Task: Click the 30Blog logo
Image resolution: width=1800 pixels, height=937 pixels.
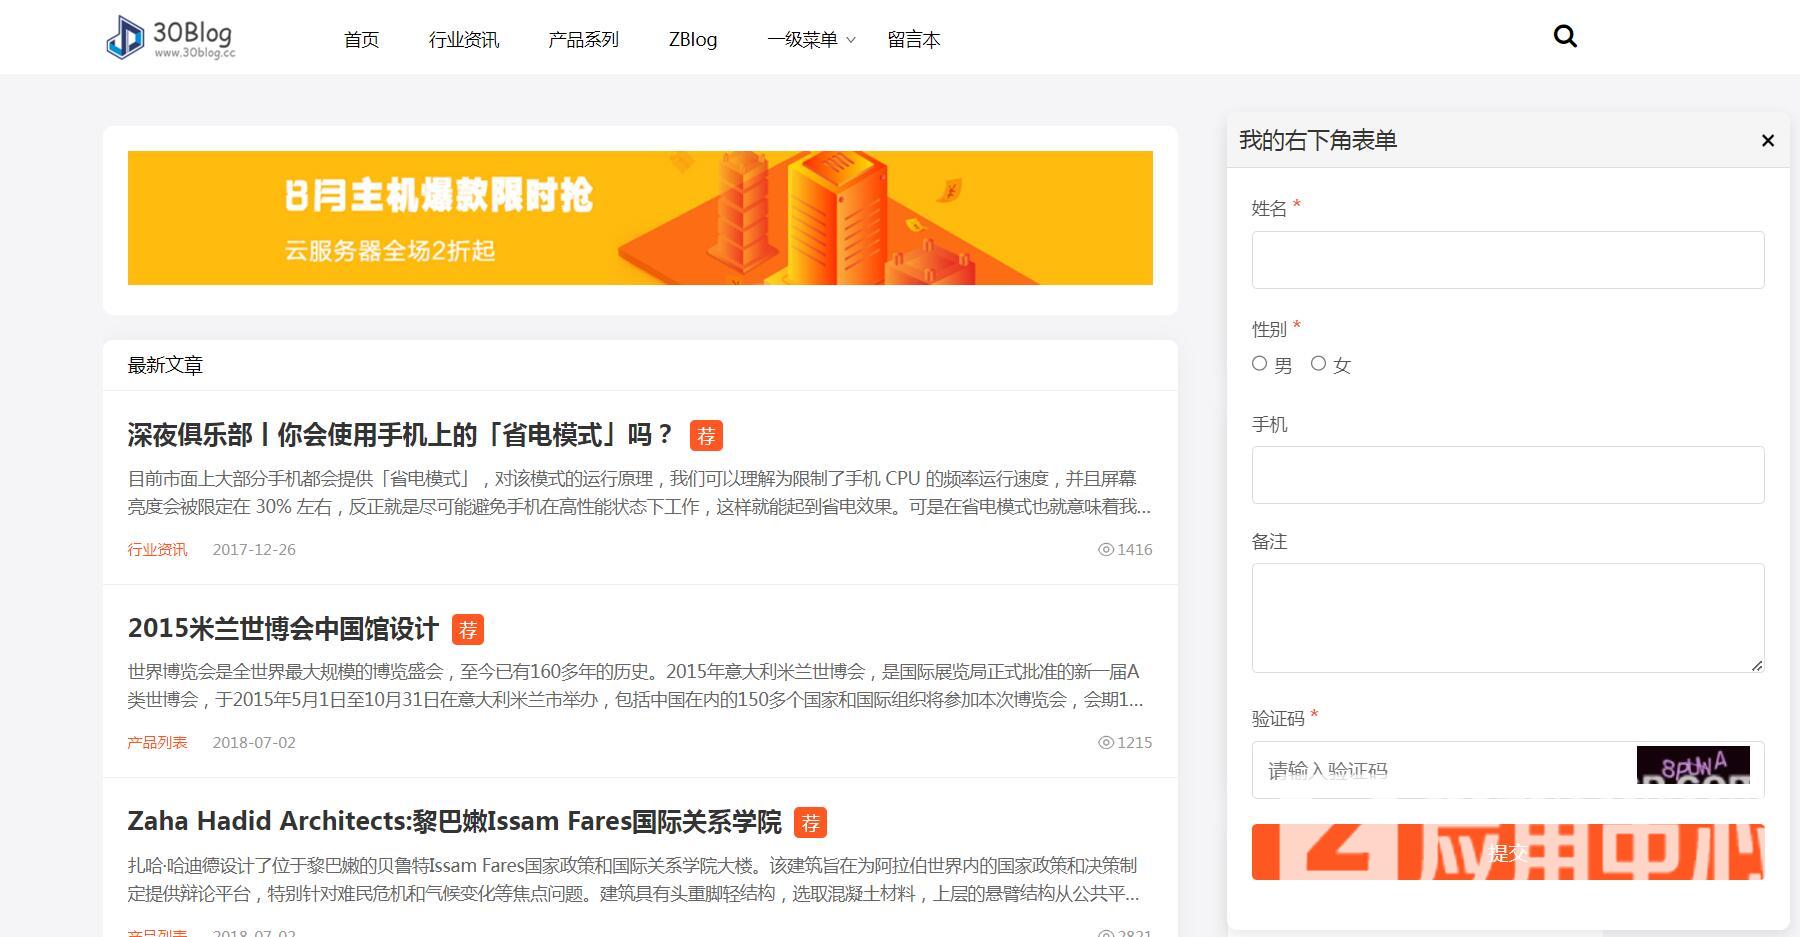Action: click(x=171, y=38)
